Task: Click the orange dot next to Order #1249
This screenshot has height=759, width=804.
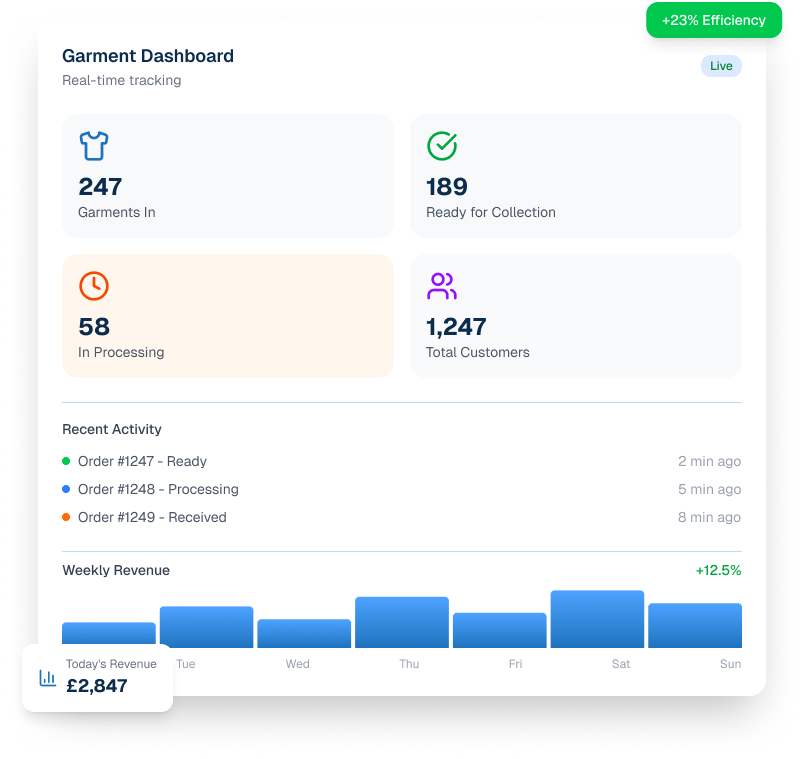Action: pos(66,517)
